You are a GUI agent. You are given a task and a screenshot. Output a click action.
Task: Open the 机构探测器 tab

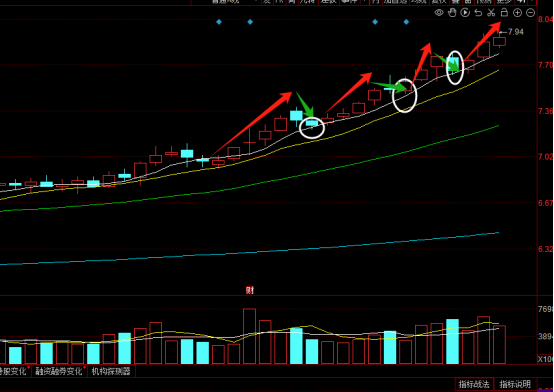pos(111,371)
